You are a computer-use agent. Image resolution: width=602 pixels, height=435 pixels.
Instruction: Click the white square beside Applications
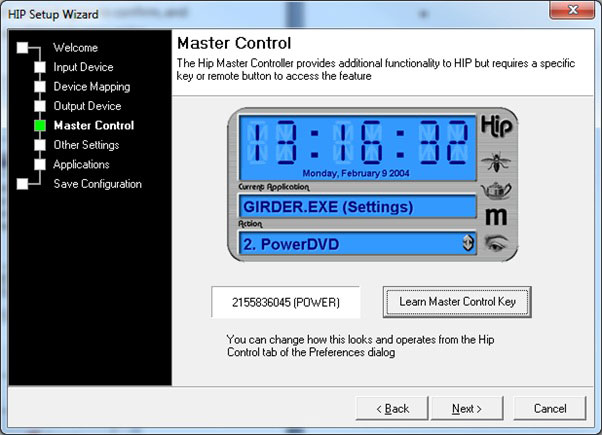pyautogui.click(x=40, y=165)
